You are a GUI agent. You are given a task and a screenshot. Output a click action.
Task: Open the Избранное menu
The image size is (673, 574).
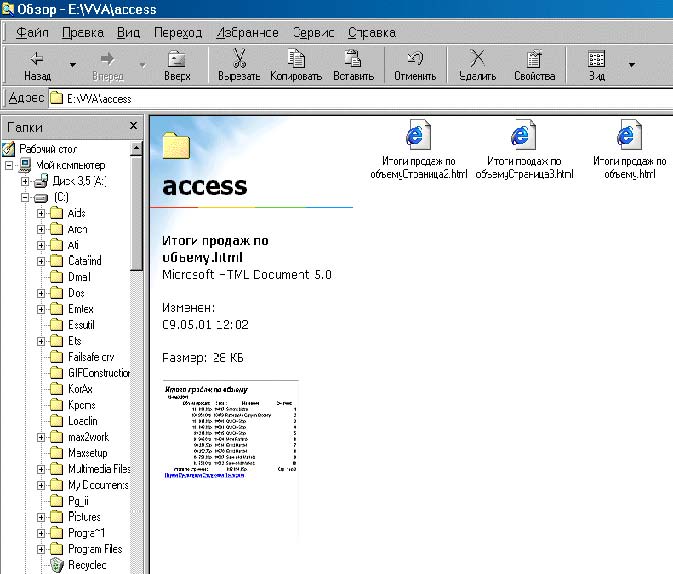(246, 32)
